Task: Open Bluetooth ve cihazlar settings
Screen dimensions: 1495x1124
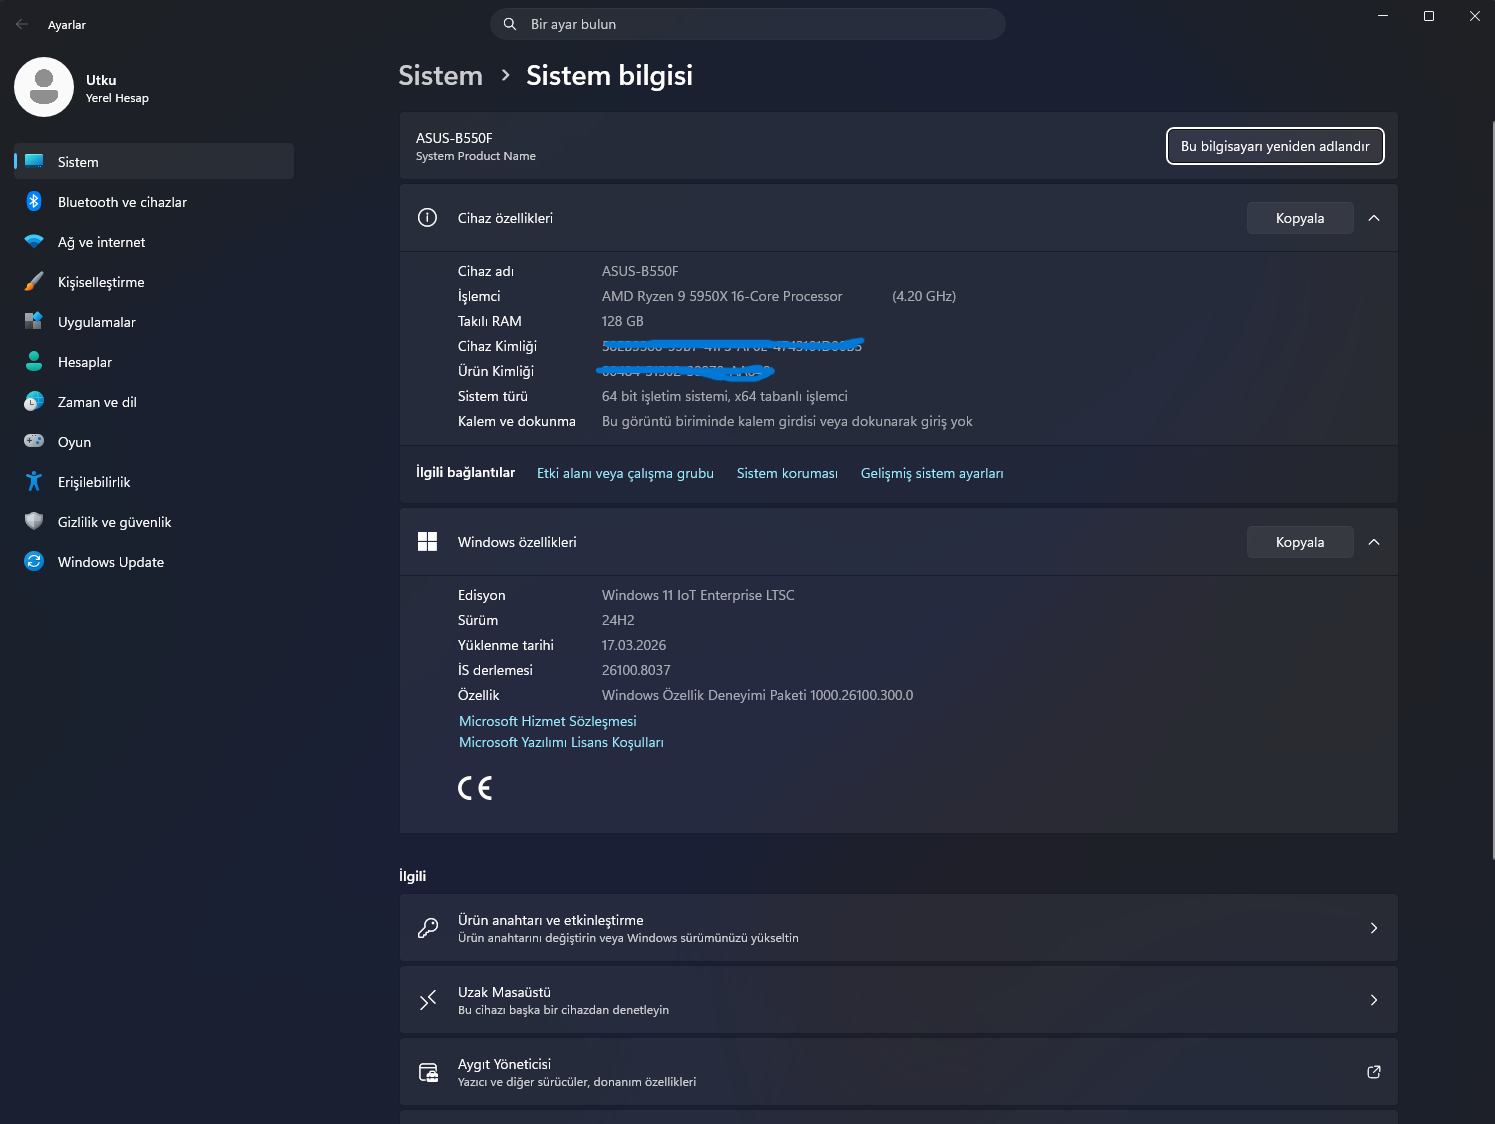Action: 154,201
